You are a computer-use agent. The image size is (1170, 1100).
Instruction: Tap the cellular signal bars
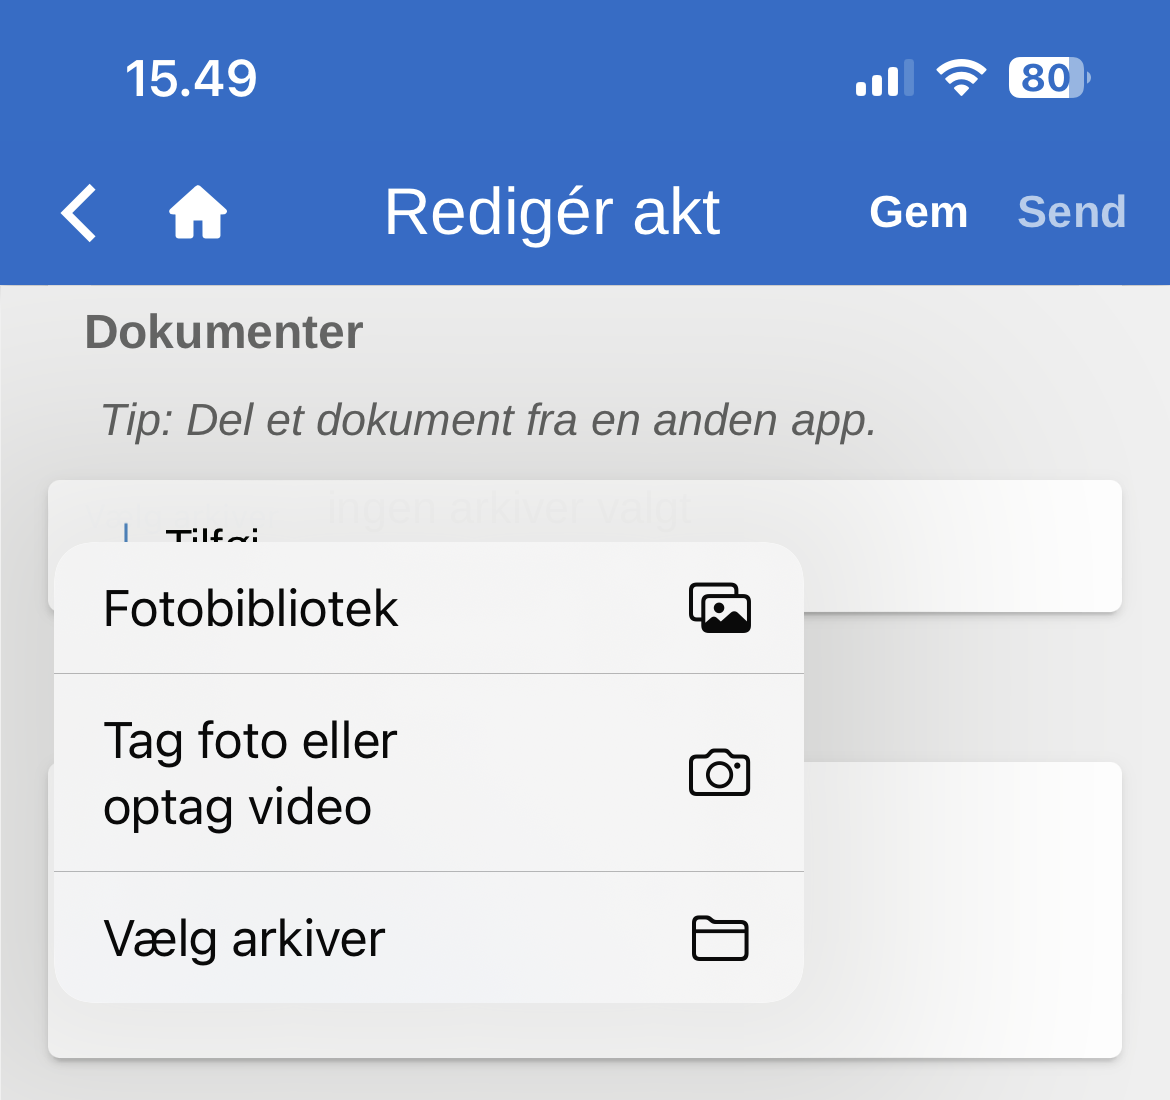[x=884, y=78]
